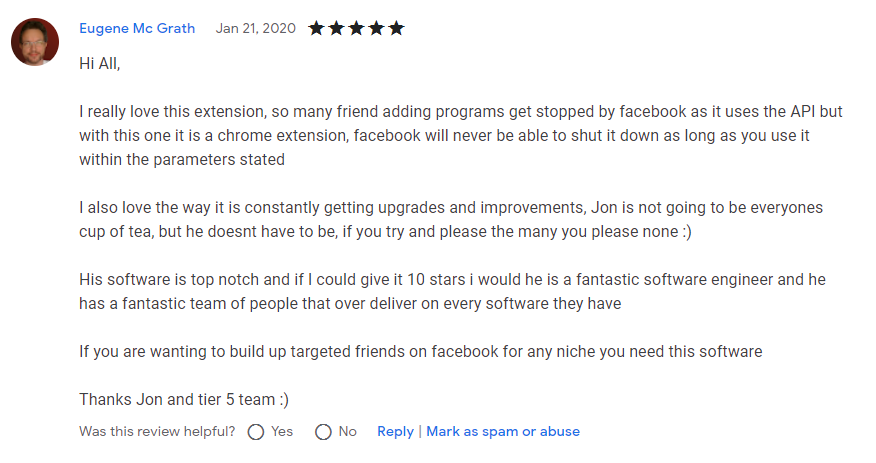
Task: Click the sentence about building targeted friends
Action: coord(420,352)
